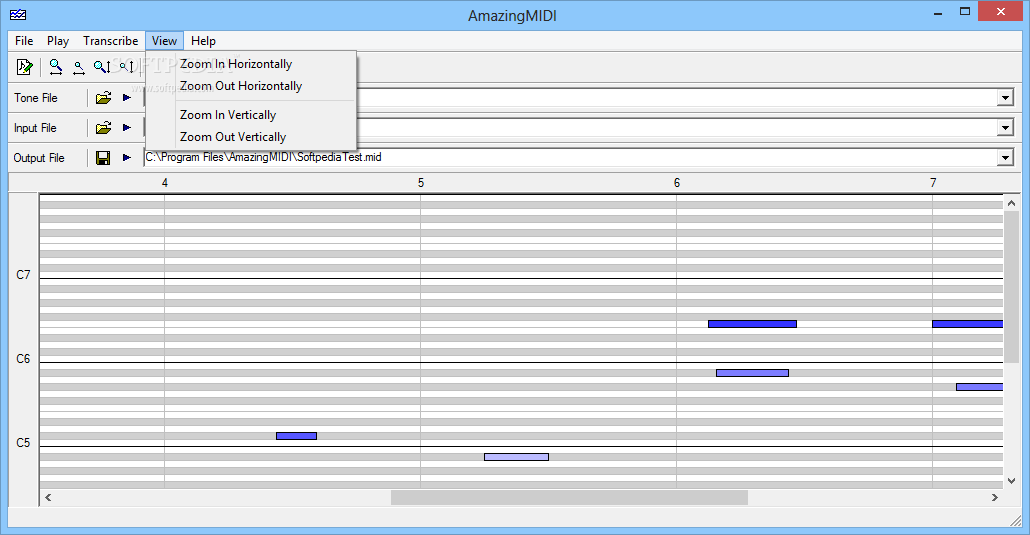Click the Input File label

(x=35, y=128)
